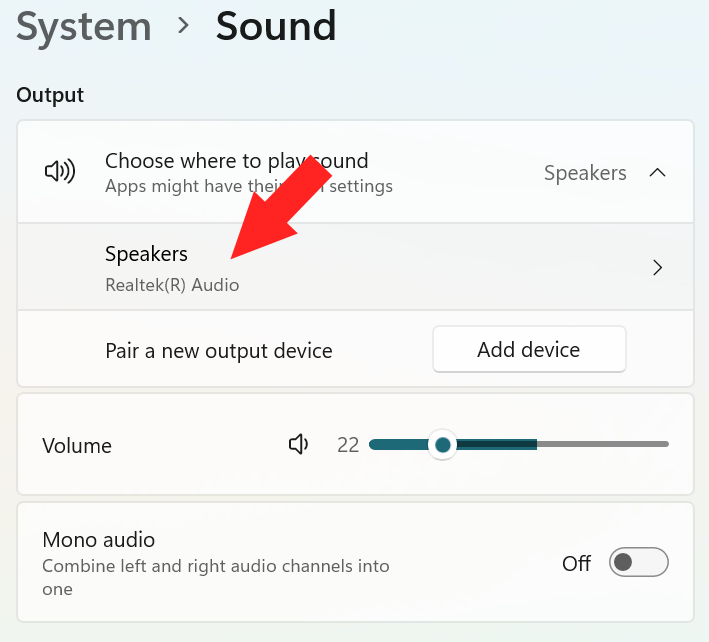Click the Sound breadcrumb title
Viewport: 709px width, 642px height.
276,27
